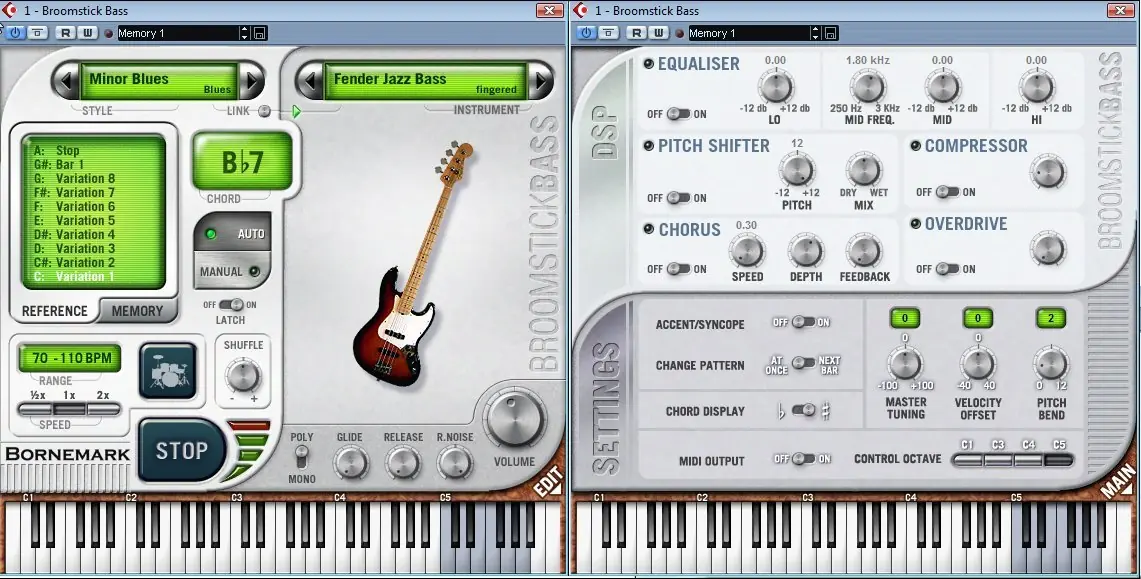This screenshot has width=1141, height=579.
Task: Toggle Chord Display flat/sharp switch
Action: pos(803,410)
